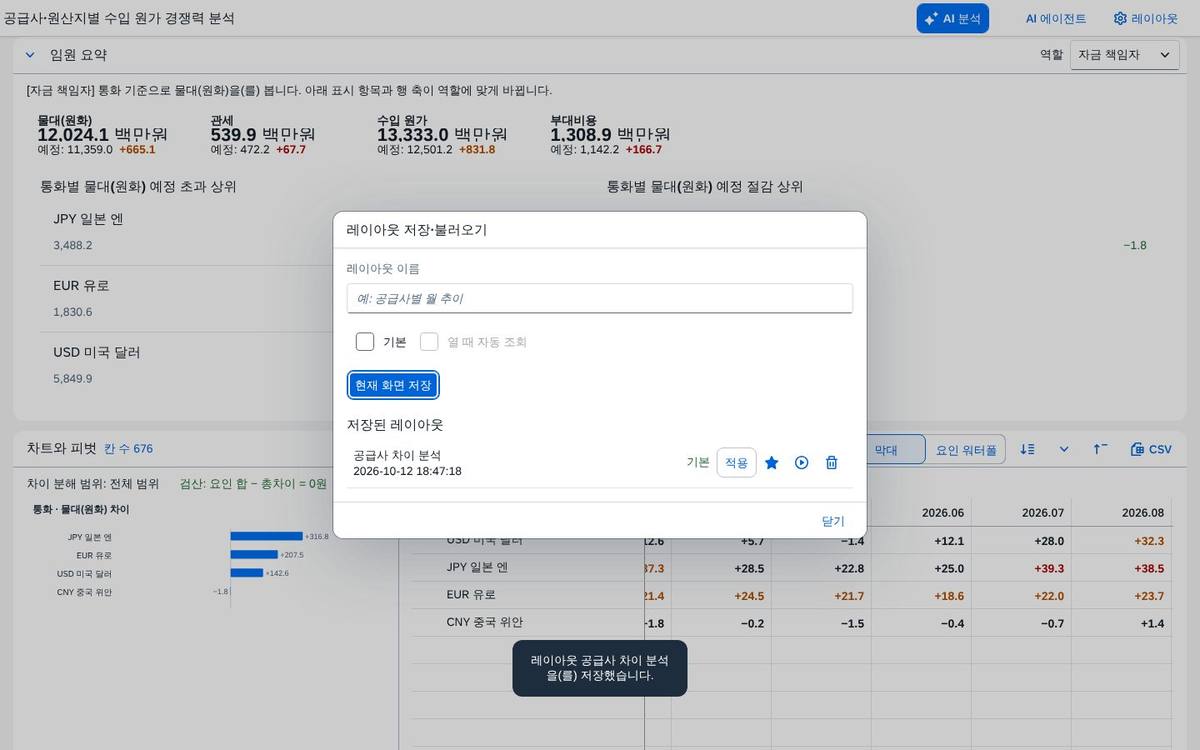
Task: Select JPY 일본 엔 in overrun list
Action: tap(88, 219)
